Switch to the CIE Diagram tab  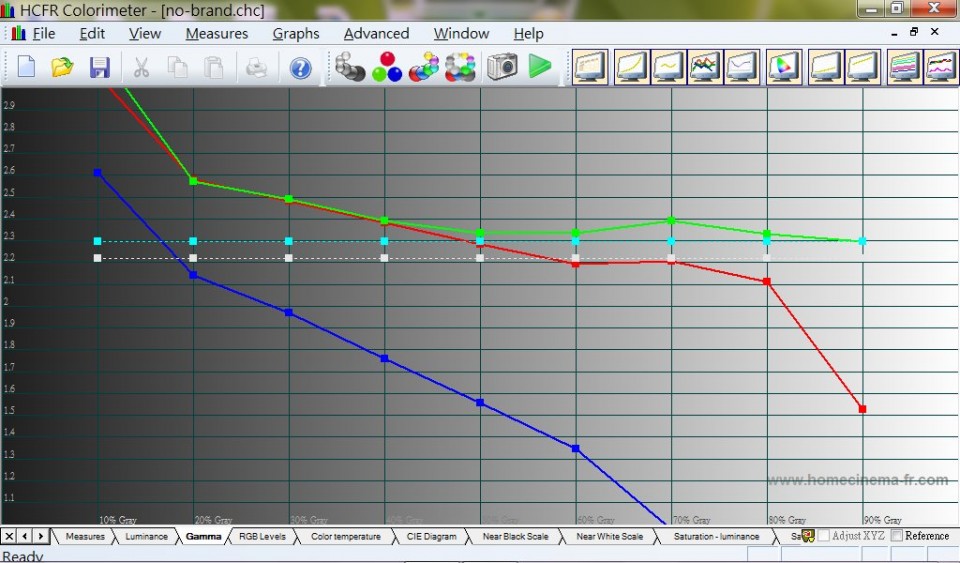(432, 537)
